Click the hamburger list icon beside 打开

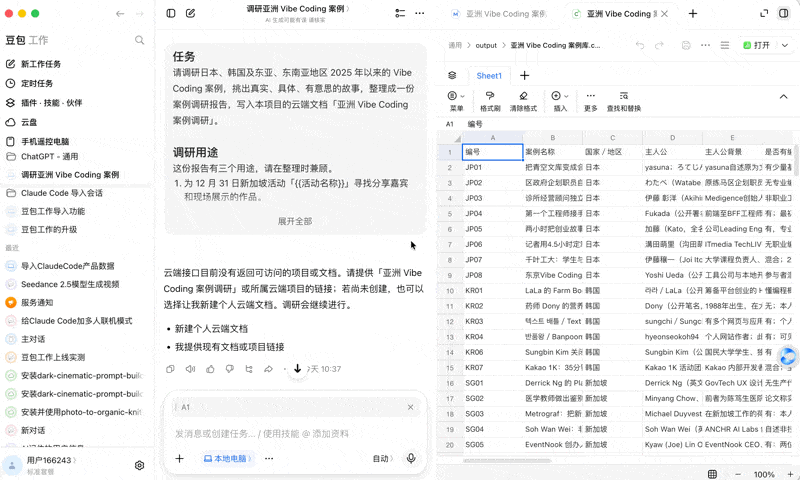pyautogui.click(x=724, y=45)
